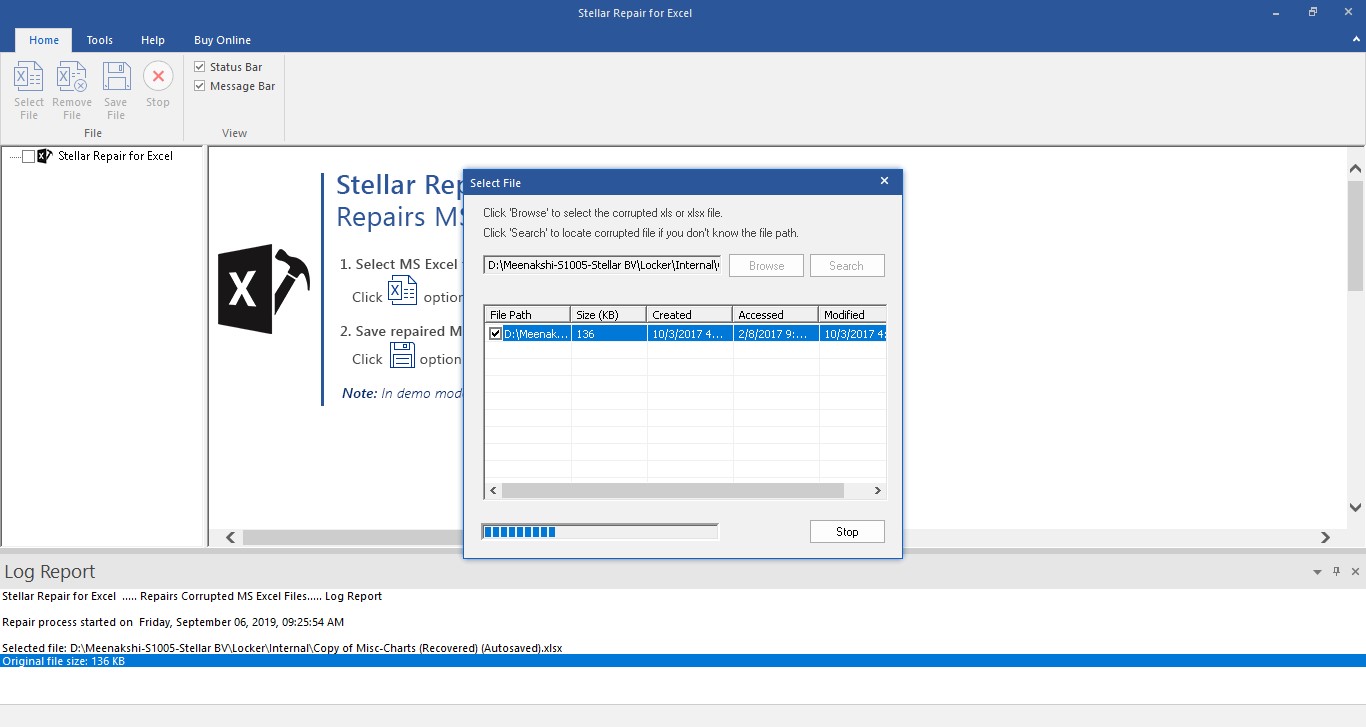Open the Help ribbon tab
Viewport: 1366px width, 727px height.
pos(153,40)
